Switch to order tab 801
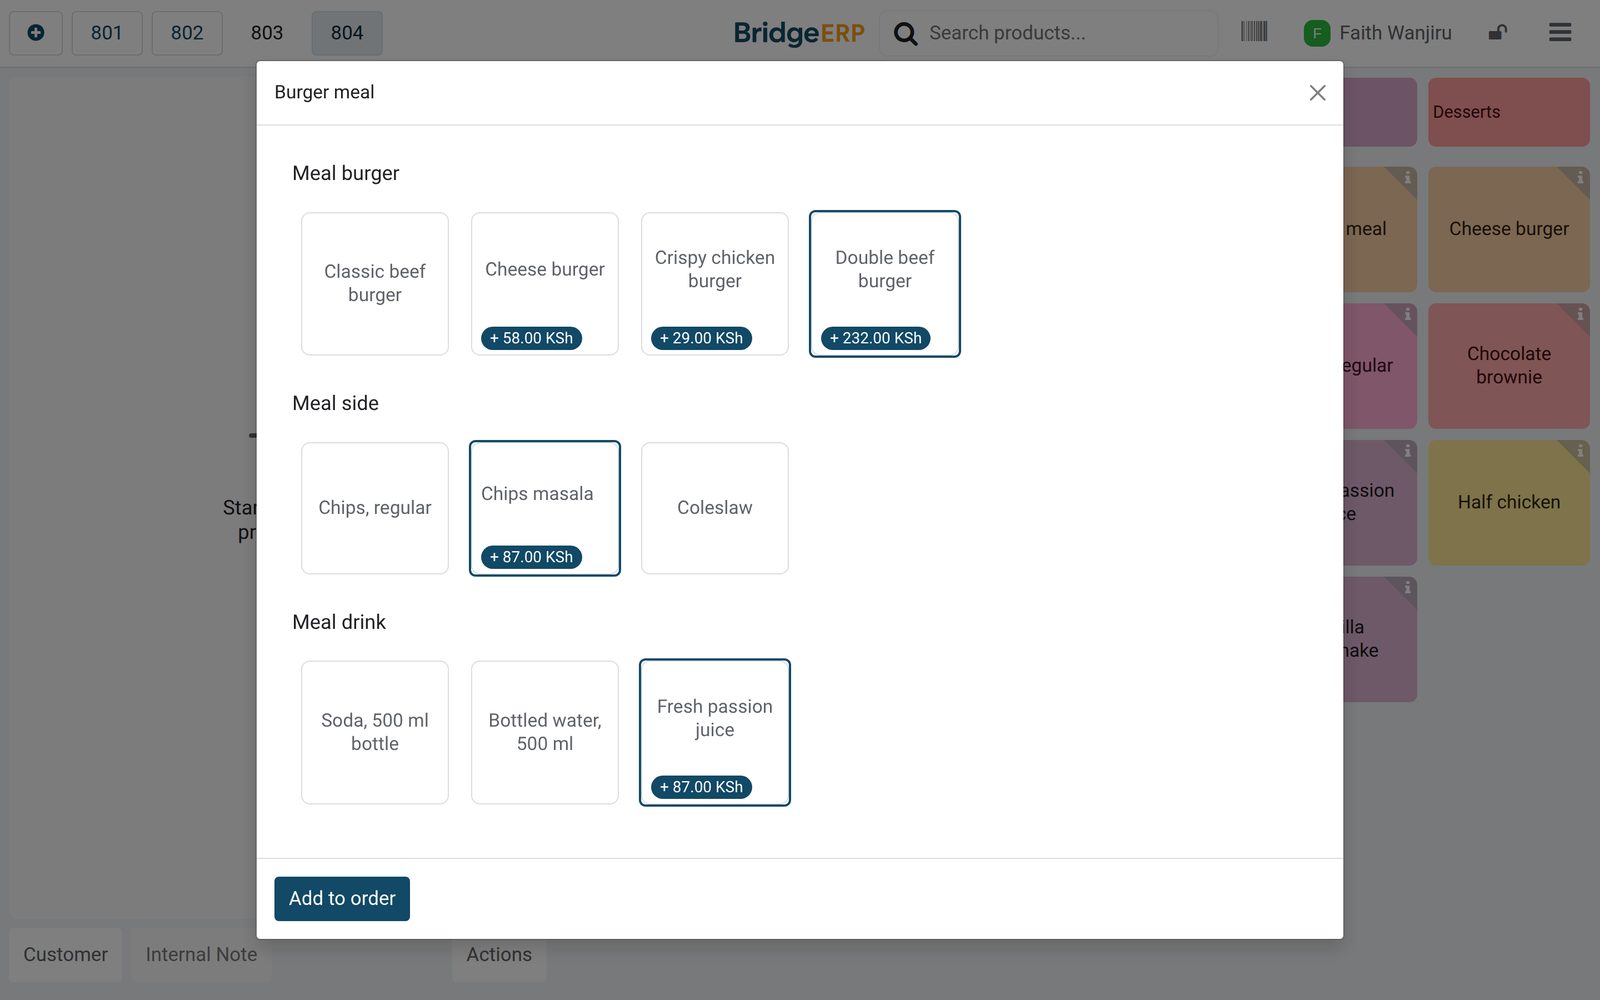Image resolution: width=1600 pixels, height=1000 pixels. tap(107, 33)
